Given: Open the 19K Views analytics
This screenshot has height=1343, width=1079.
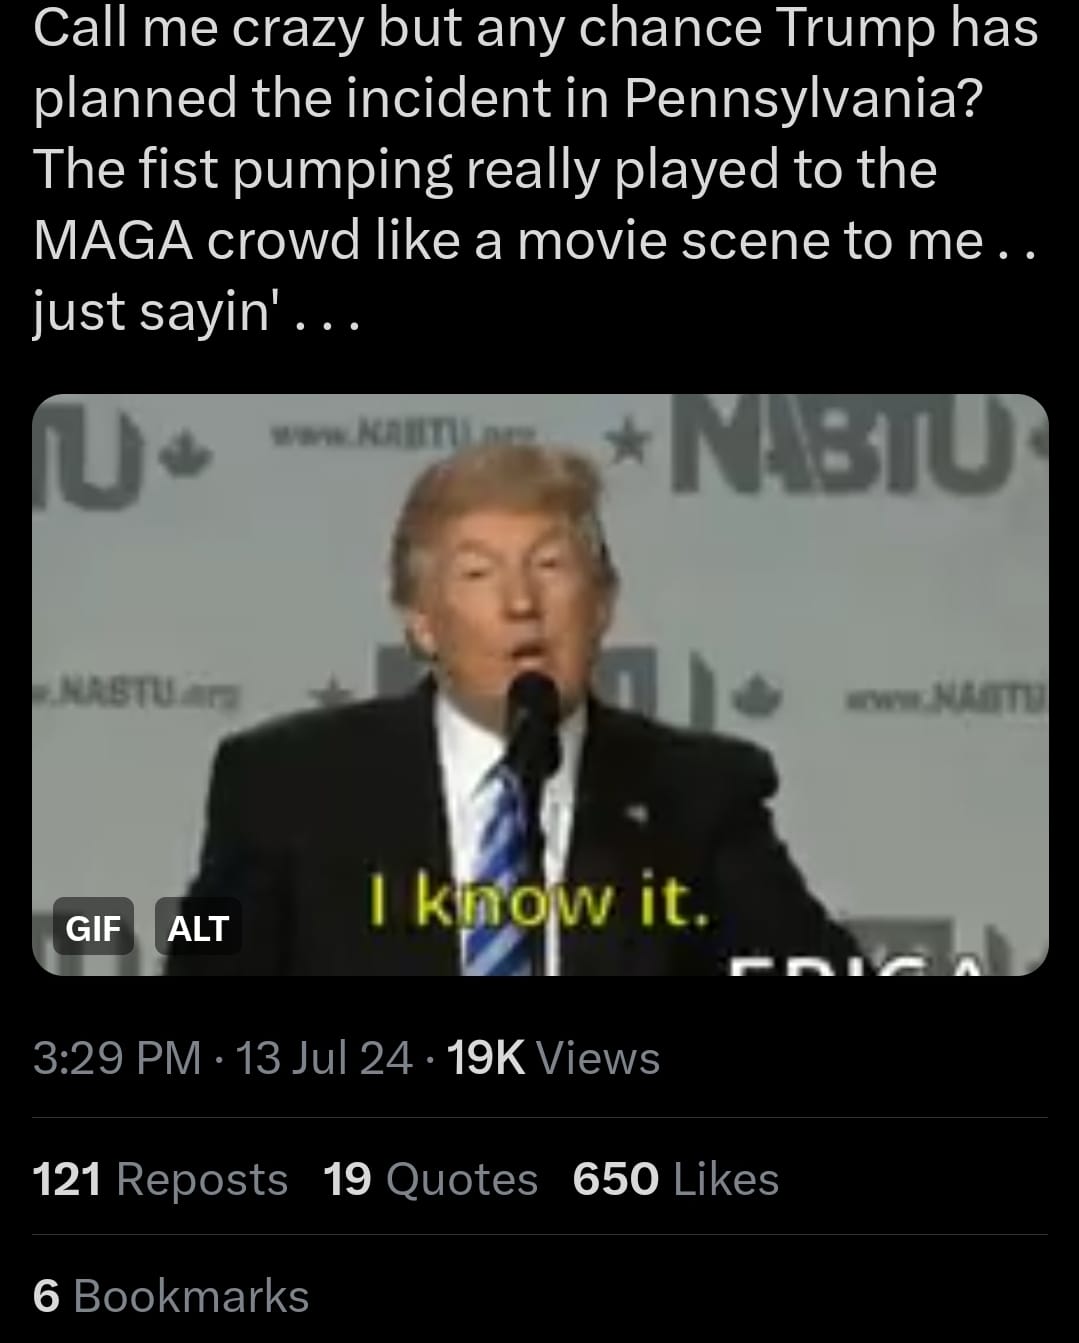Looking at the screenshot, I should 553,1057.
